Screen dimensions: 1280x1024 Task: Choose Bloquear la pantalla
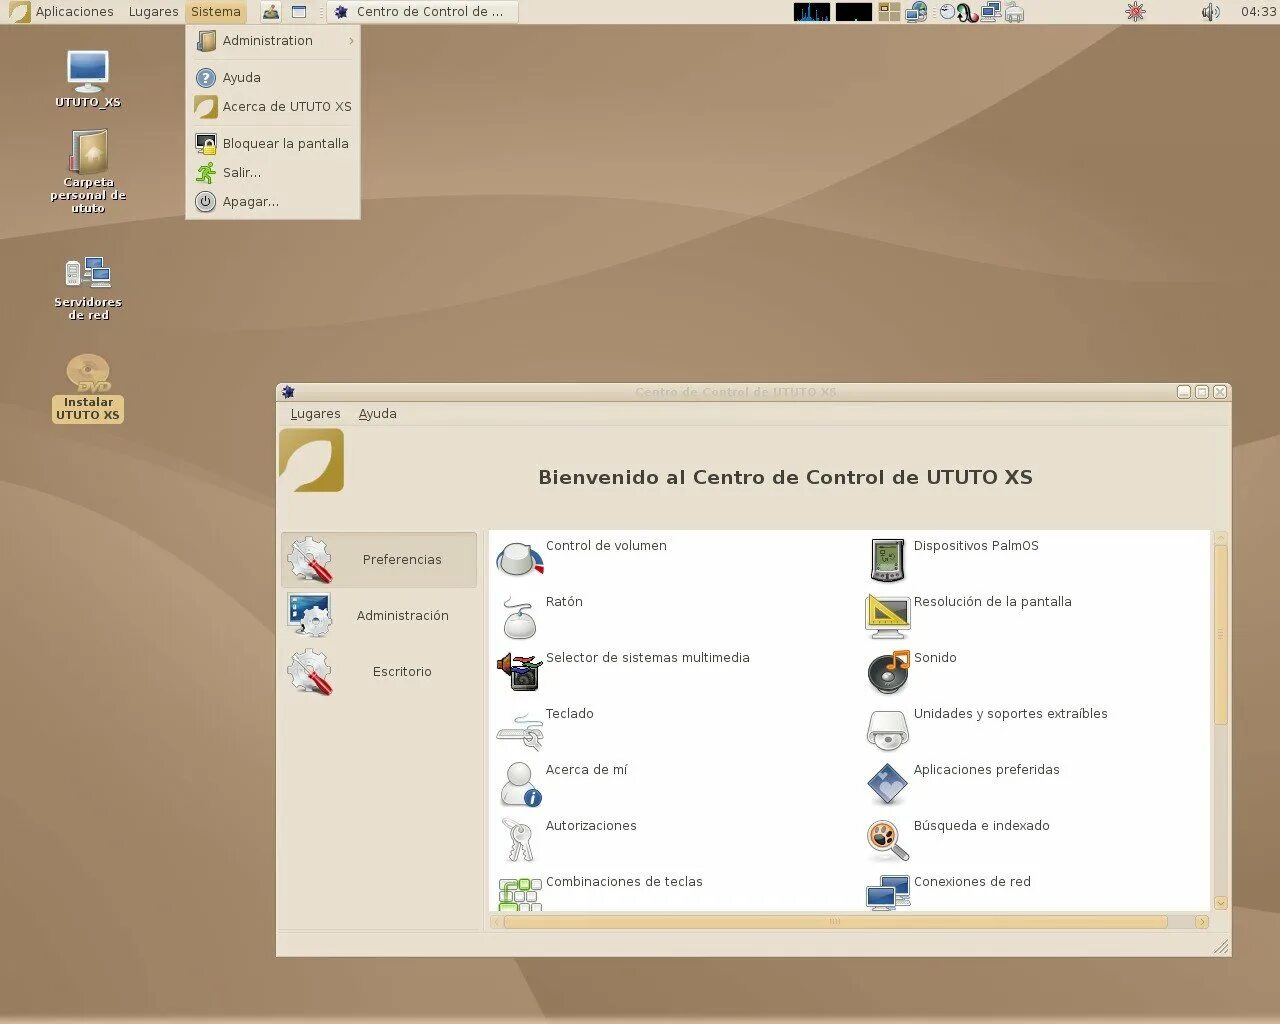tap(274, 144)
